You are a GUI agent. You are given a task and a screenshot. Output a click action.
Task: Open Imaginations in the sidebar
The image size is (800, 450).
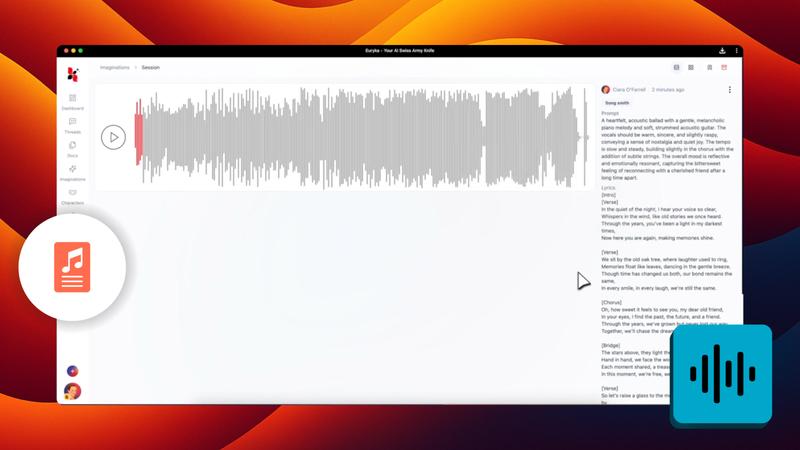pyautogui.click(x=72, y=173)
